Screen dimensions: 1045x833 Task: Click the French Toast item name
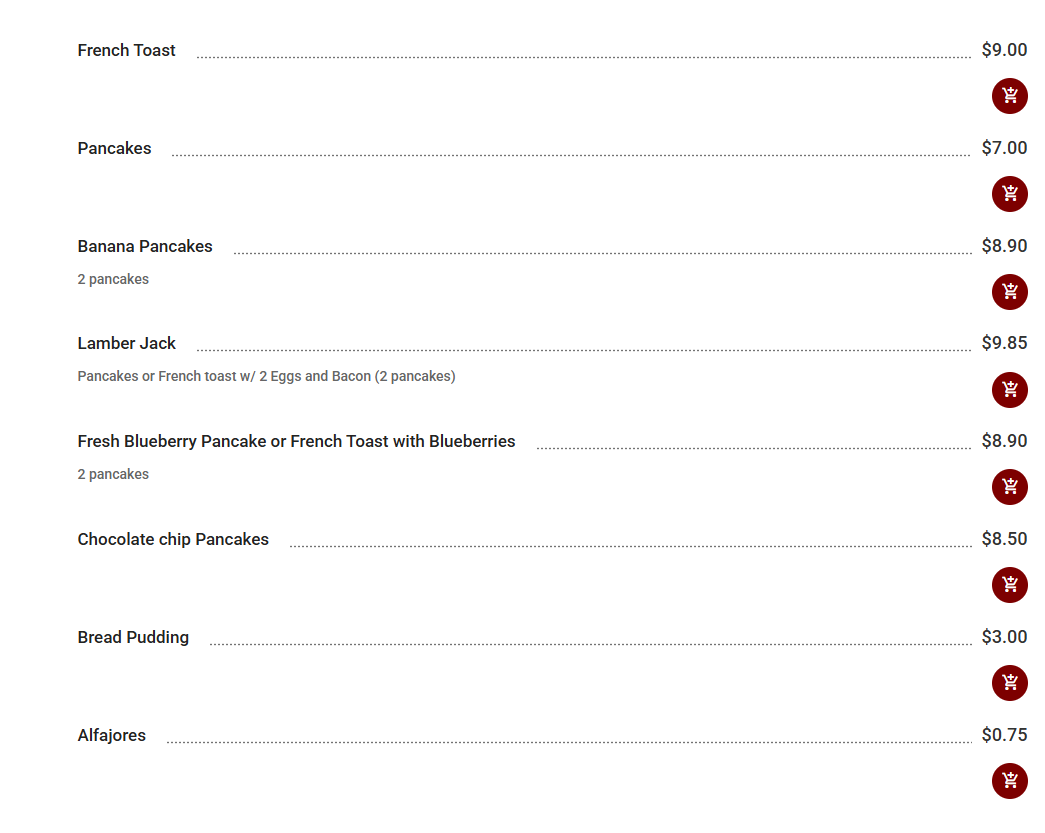pyautogui.click(x=127, y=50)
